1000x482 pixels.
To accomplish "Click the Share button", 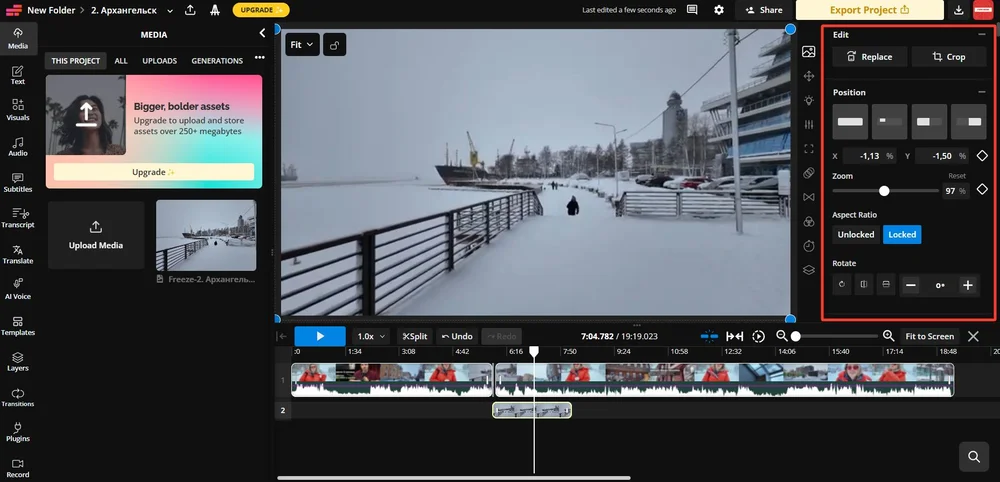I will coord(764,10).
